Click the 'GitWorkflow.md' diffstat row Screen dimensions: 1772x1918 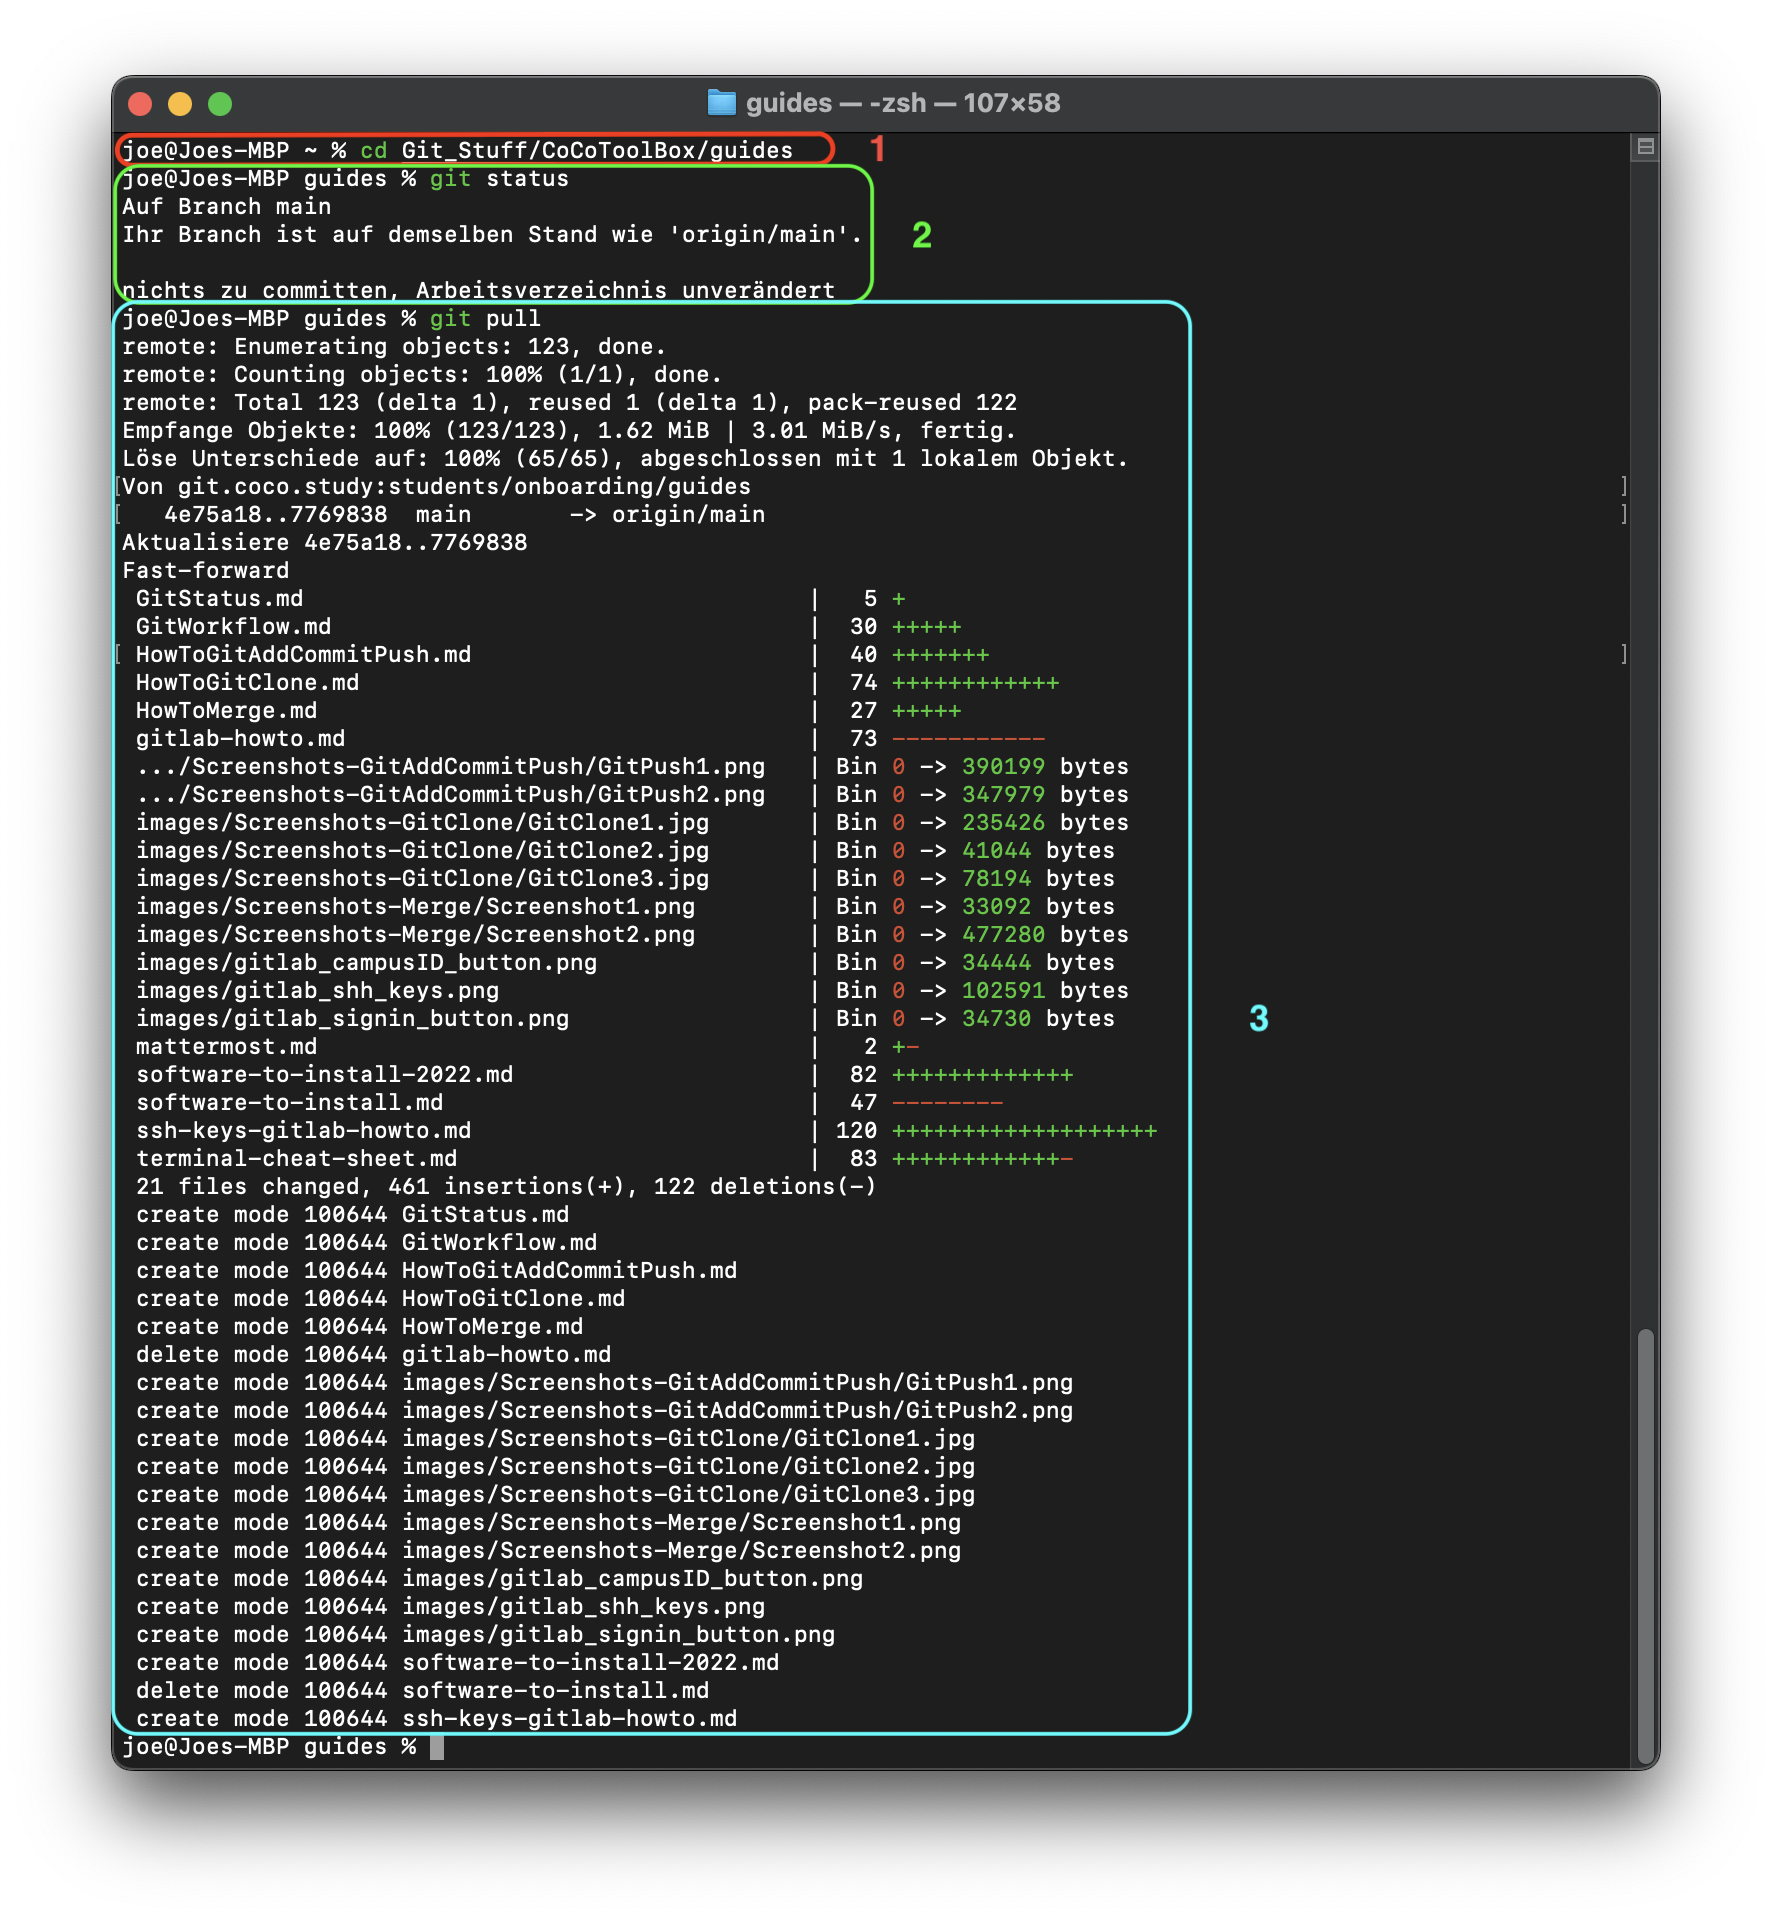tap(548, 626)
